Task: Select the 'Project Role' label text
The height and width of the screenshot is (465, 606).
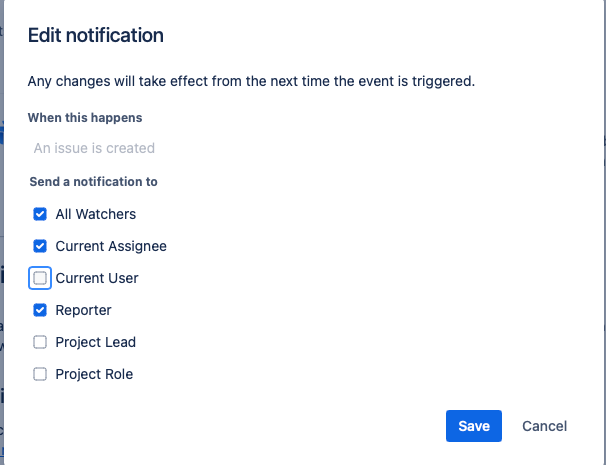Action: point(94,374)
